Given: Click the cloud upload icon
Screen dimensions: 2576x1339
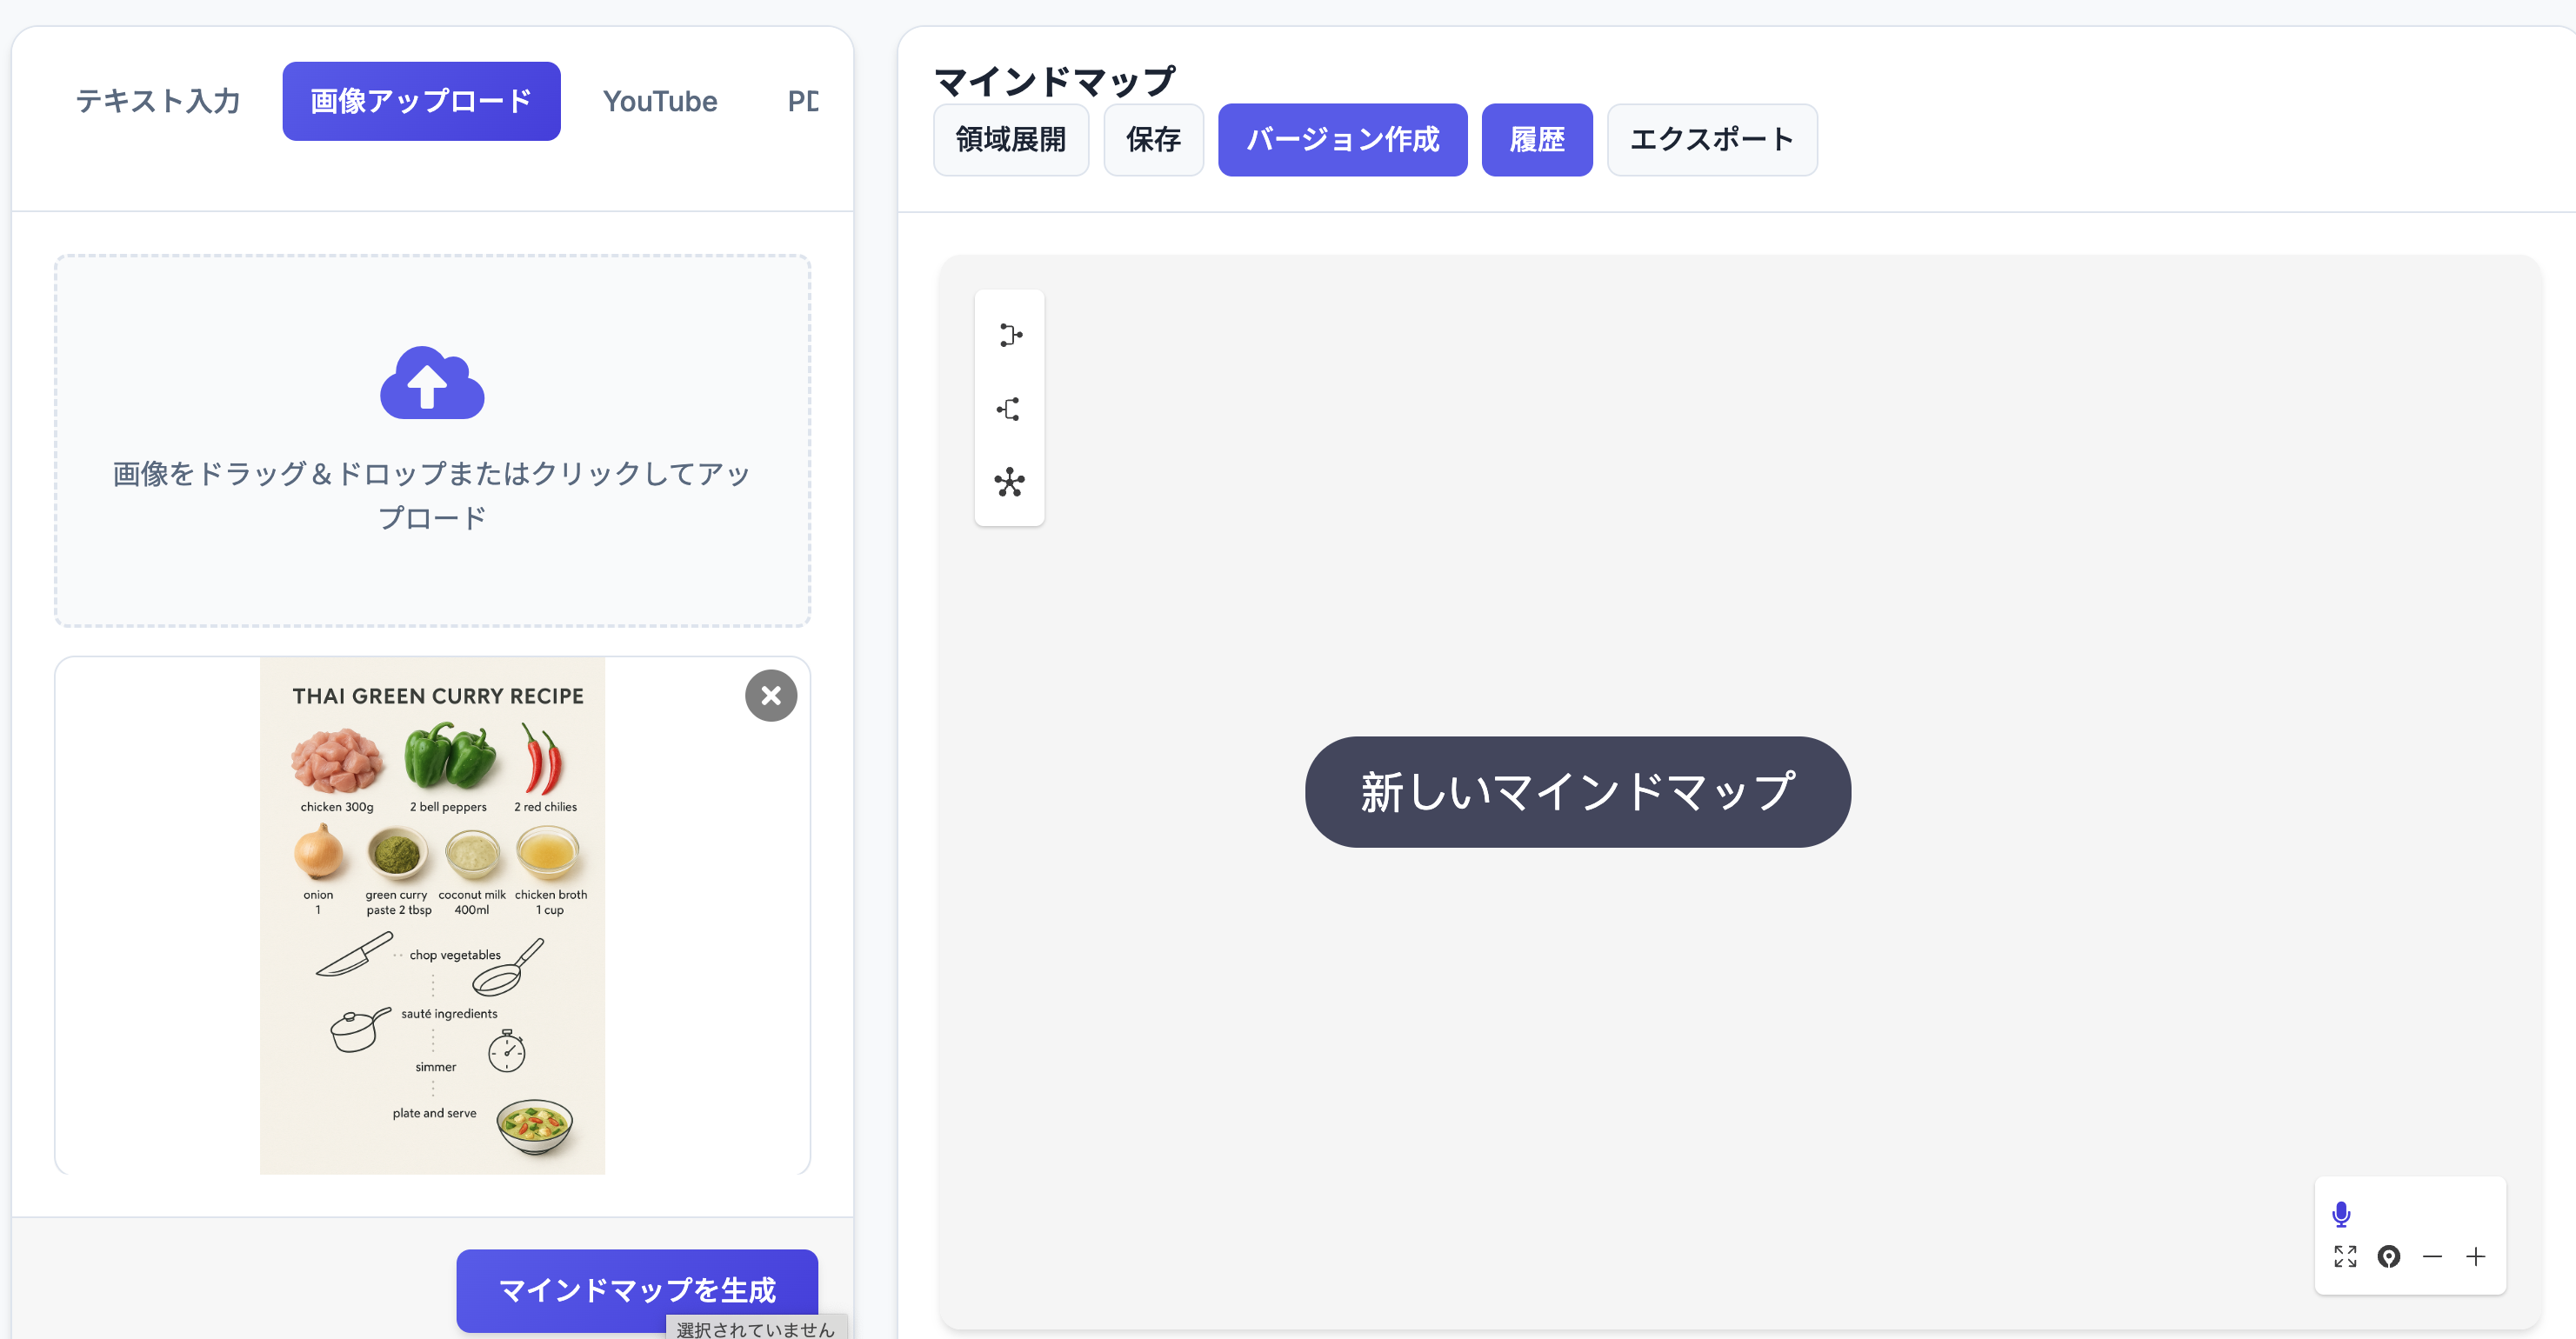Looking at the screenshot, I should (x=432, y=383).
